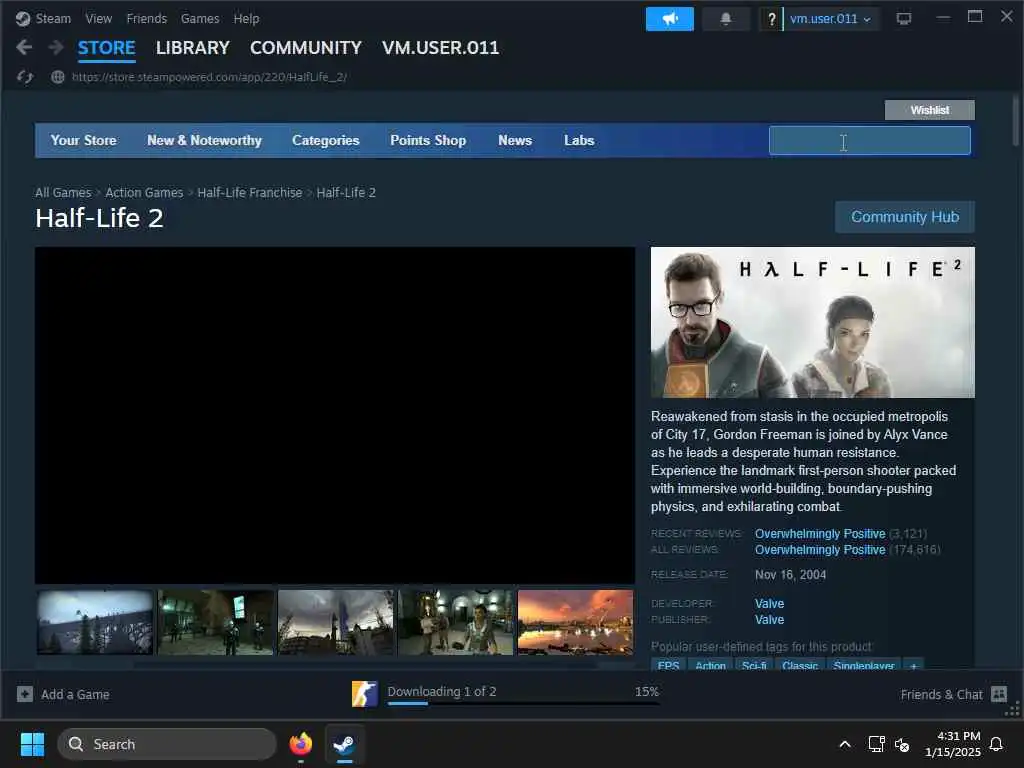Open the Windows Start menu
The image size is (1024, 768).
(32, 744)
